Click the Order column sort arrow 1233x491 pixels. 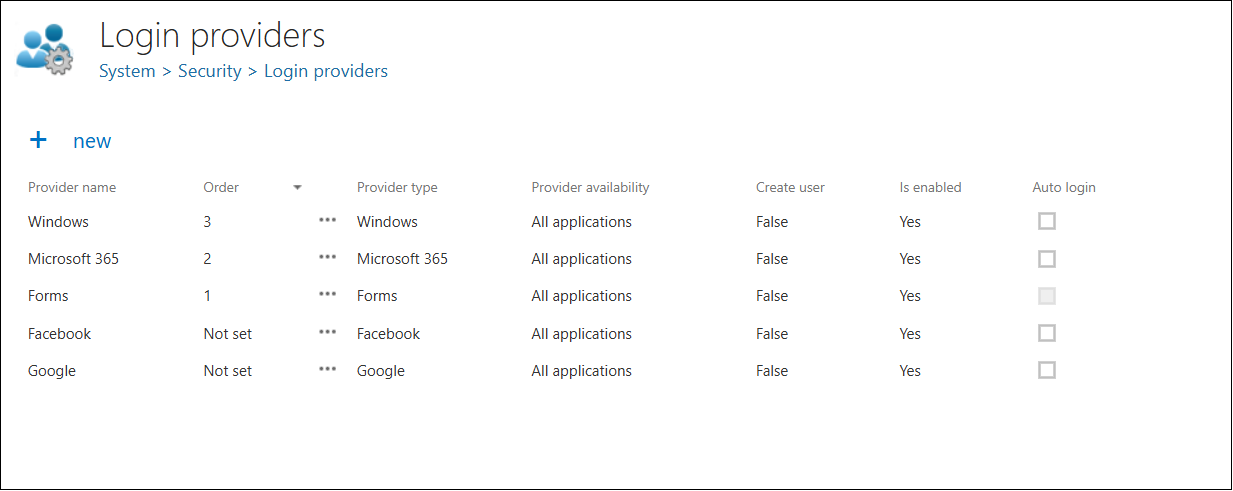tap(297, 187)
